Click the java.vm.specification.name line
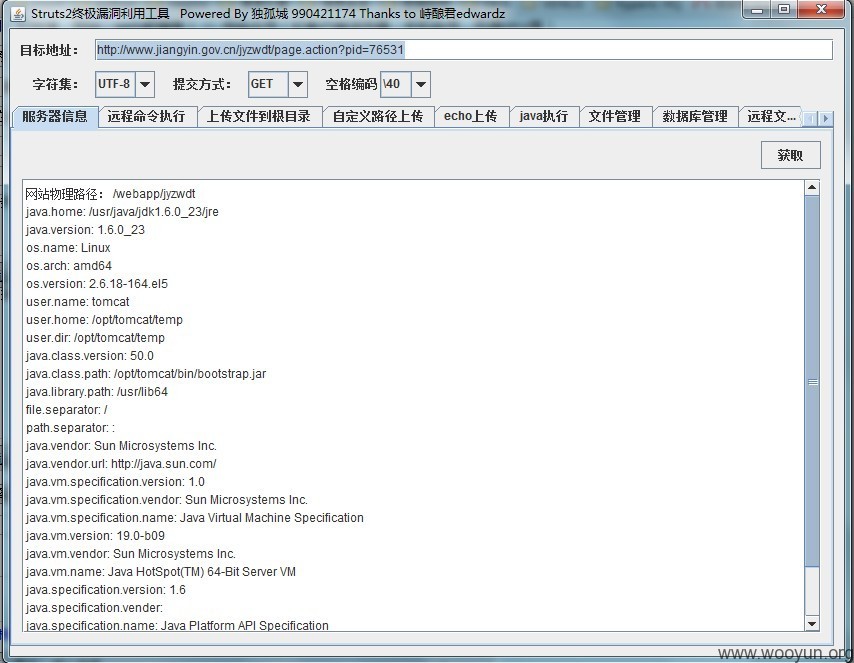Screen dimensions: 854x663 pos(195,518)
